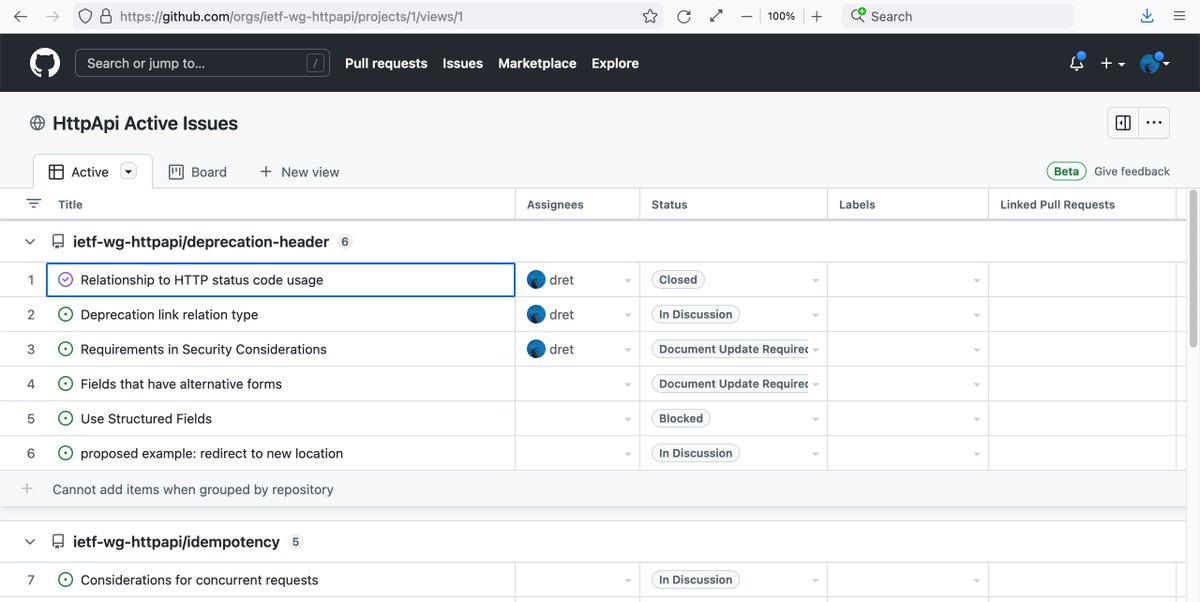Click the Closed status badge
Viewport: 1200px width, 602px height.
678,280
